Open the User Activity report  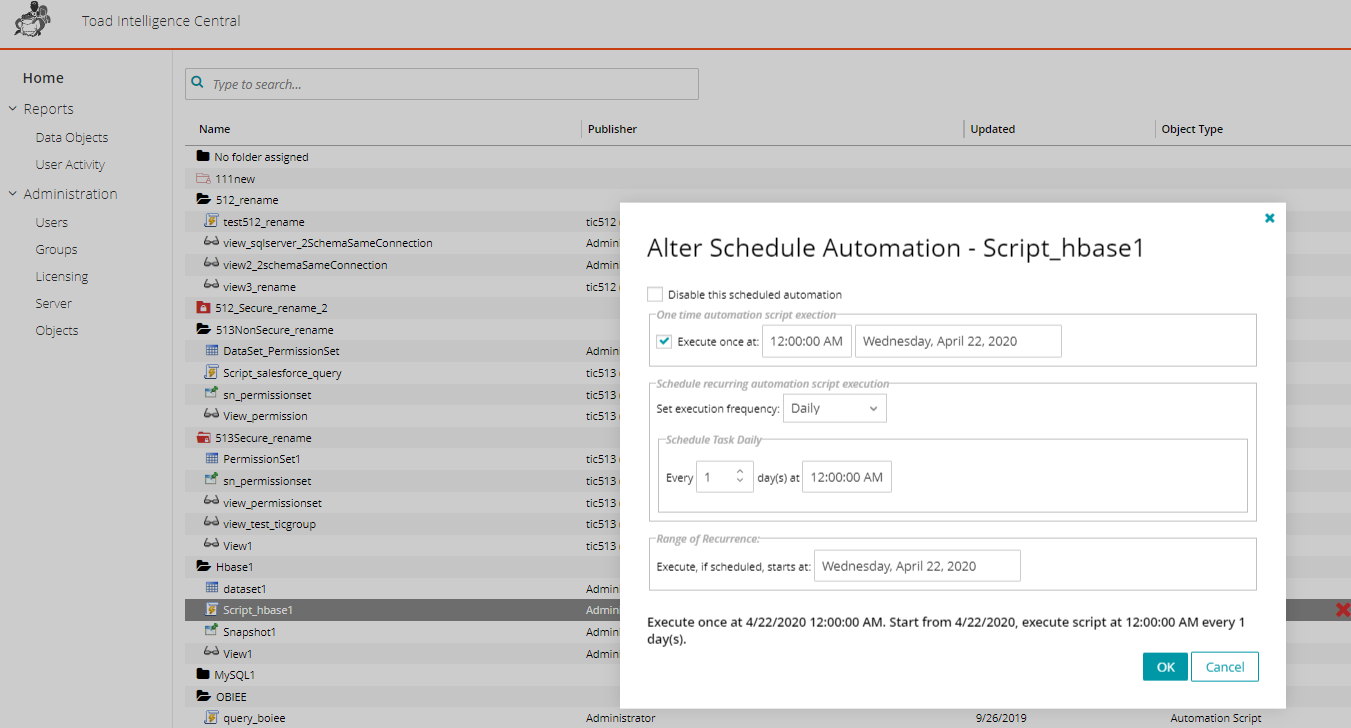[70, 165]
